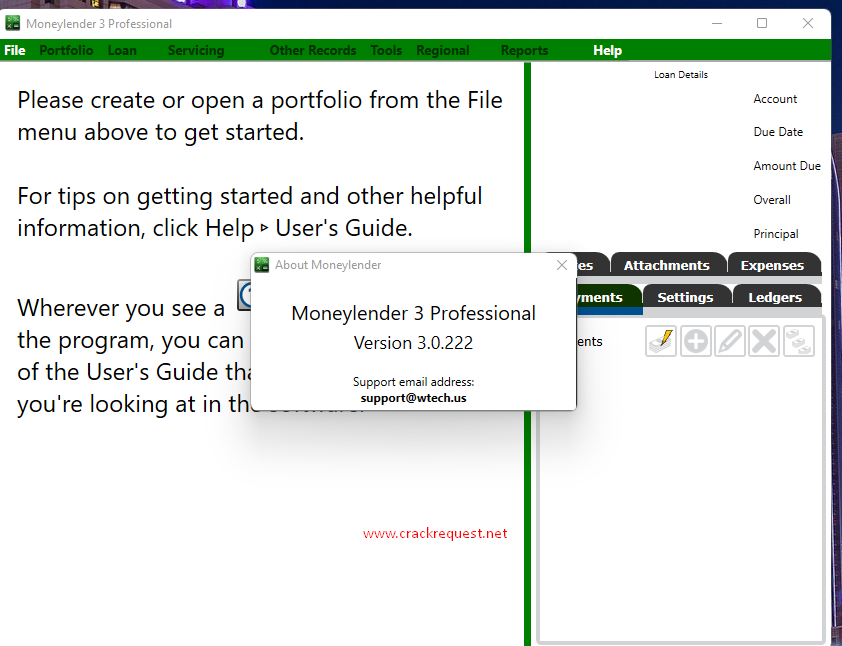Viewport: 842px width, 646px height.
Task: Open the Servicing menu
Action: click(196, 50)
